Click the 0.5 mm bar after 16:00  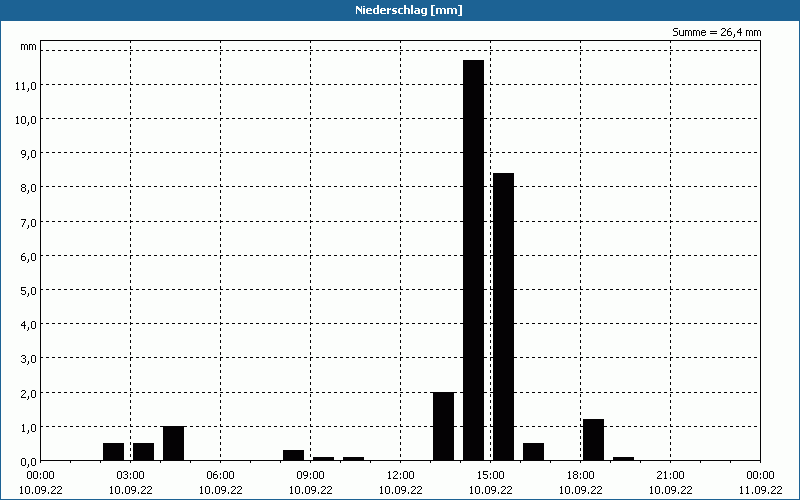(534, 452)
